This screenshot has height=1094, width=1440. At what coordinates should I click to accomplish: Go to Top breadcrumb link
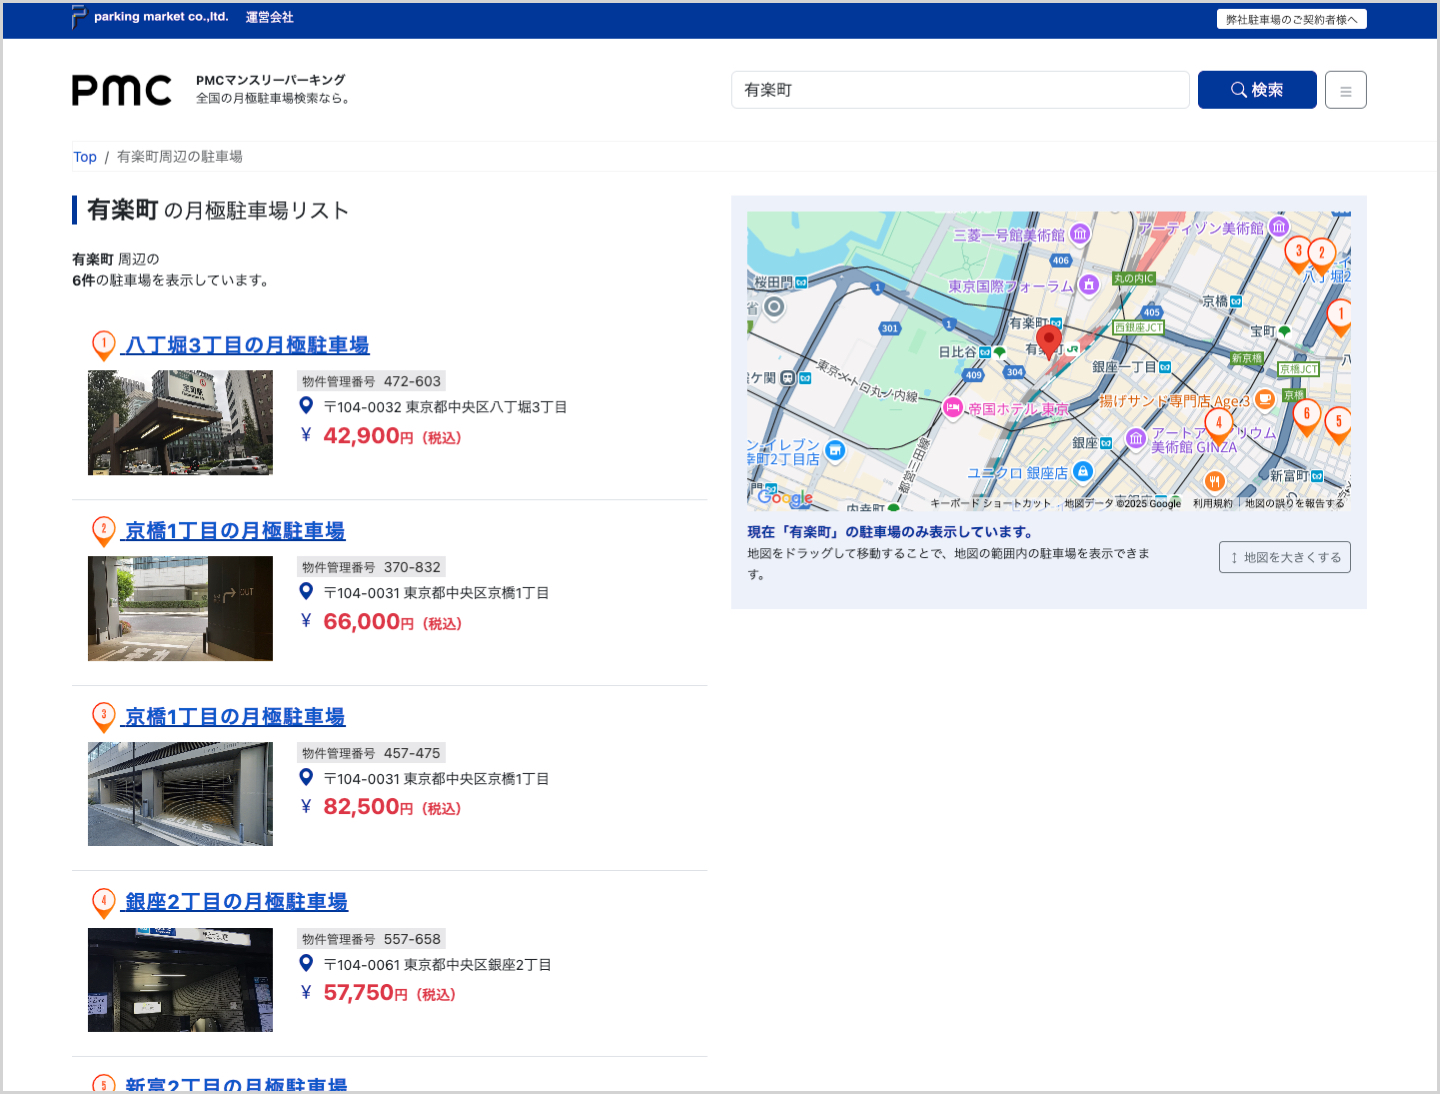click(x=85, y=157)
